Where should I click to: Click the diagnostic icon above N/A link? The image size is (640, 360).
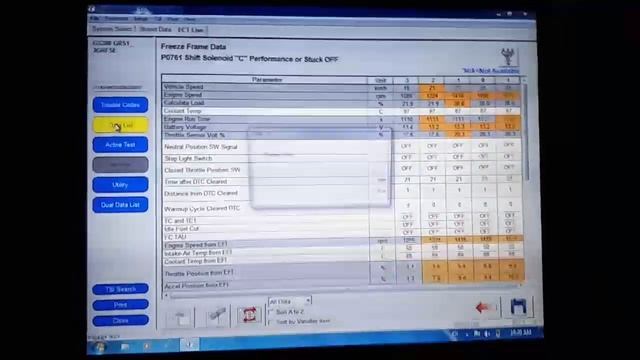coord(508,57)
